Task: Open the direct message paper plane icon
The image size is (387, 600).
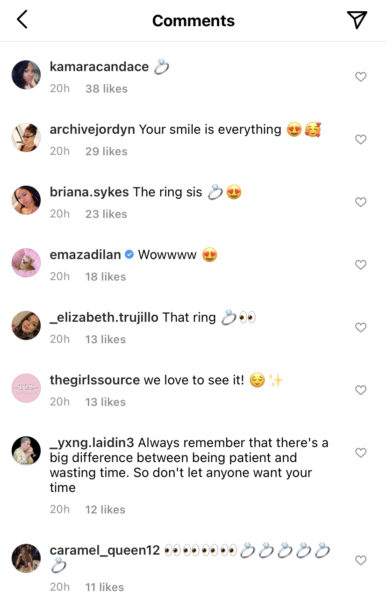Action: [x=357, y=20]
